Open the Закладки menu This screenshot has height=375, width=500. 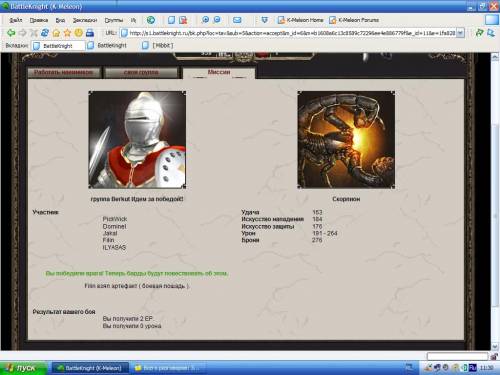pyautogui.click(x=85, y=20)
